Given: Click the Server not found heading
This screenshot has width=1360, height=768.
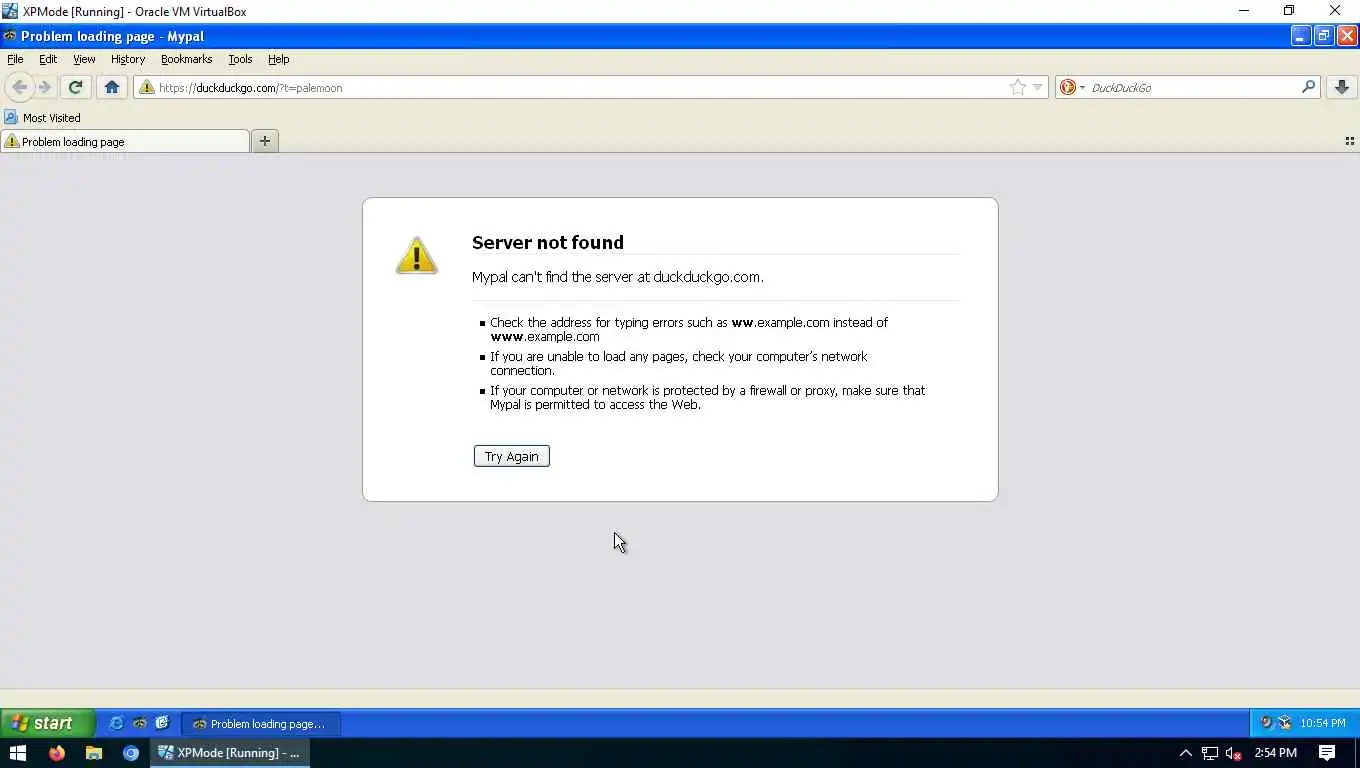Looking at the screenshot, I should click(547, 242).
